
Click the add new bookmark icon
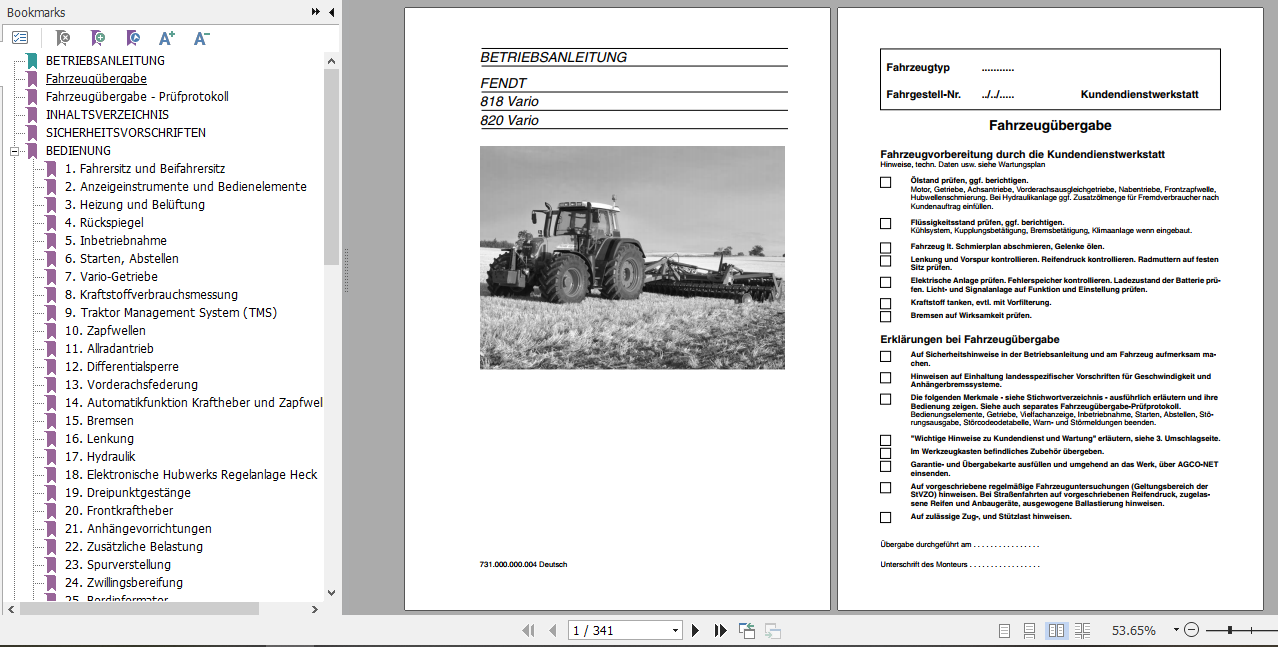(x=98, y=38)
